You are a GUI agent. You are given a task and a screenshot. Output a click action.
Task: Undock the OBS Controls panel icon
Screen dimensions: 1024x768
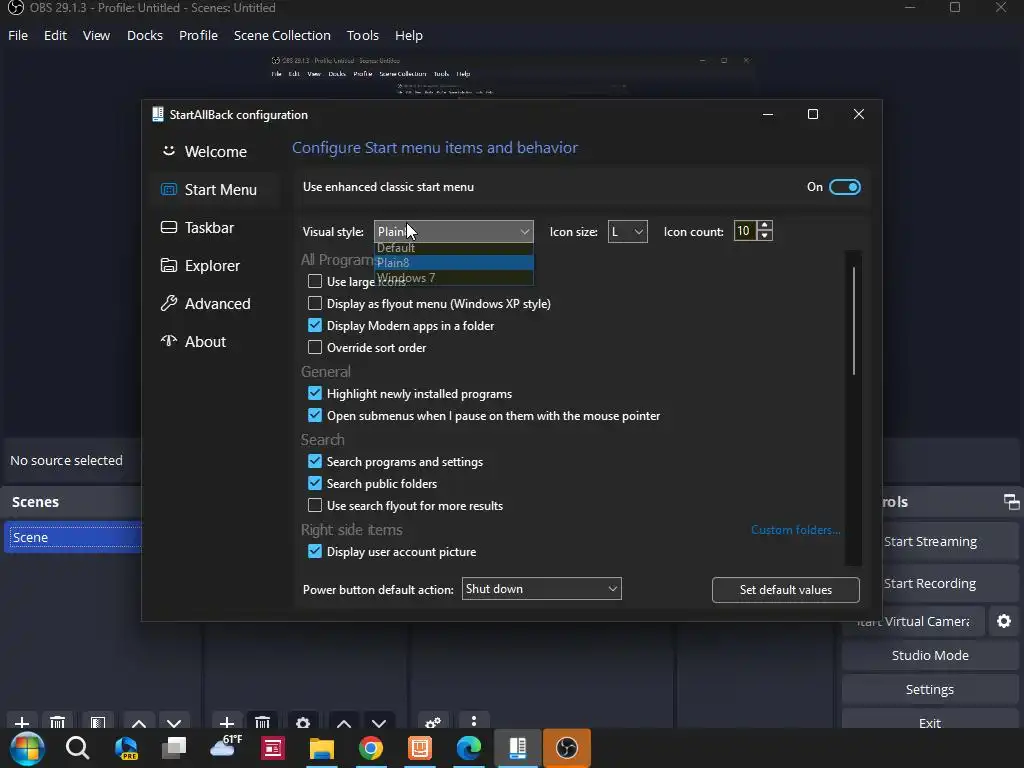[1011, 502]
